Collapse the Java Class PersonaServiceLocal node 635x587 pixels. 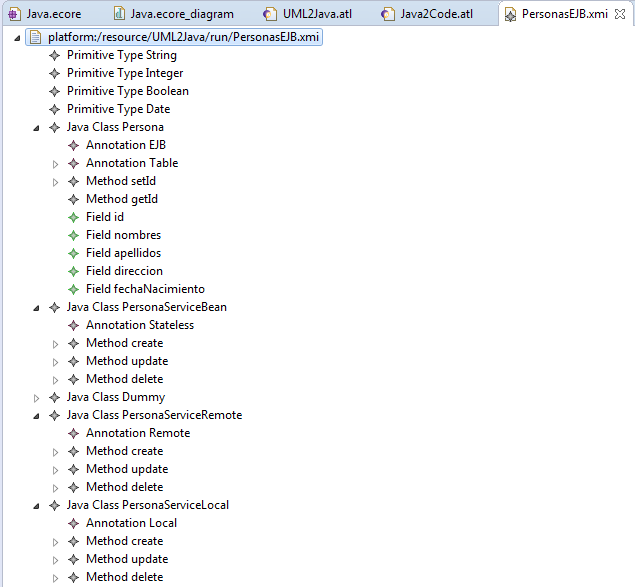tap(36, 506)
